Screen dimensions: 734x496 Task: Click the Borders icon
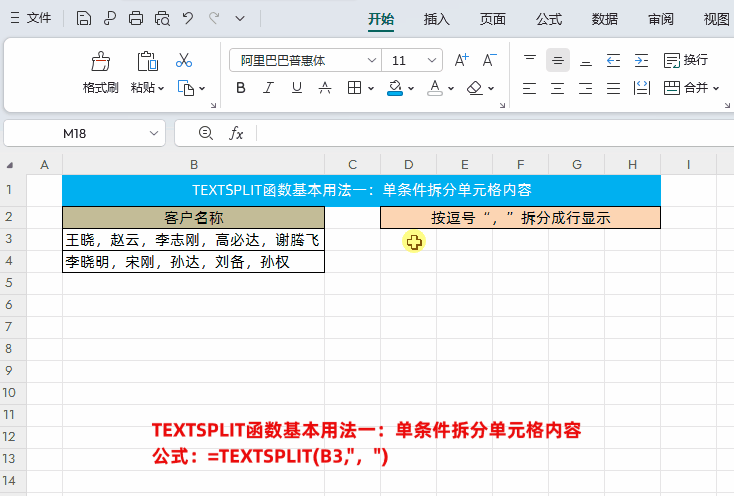354,88
